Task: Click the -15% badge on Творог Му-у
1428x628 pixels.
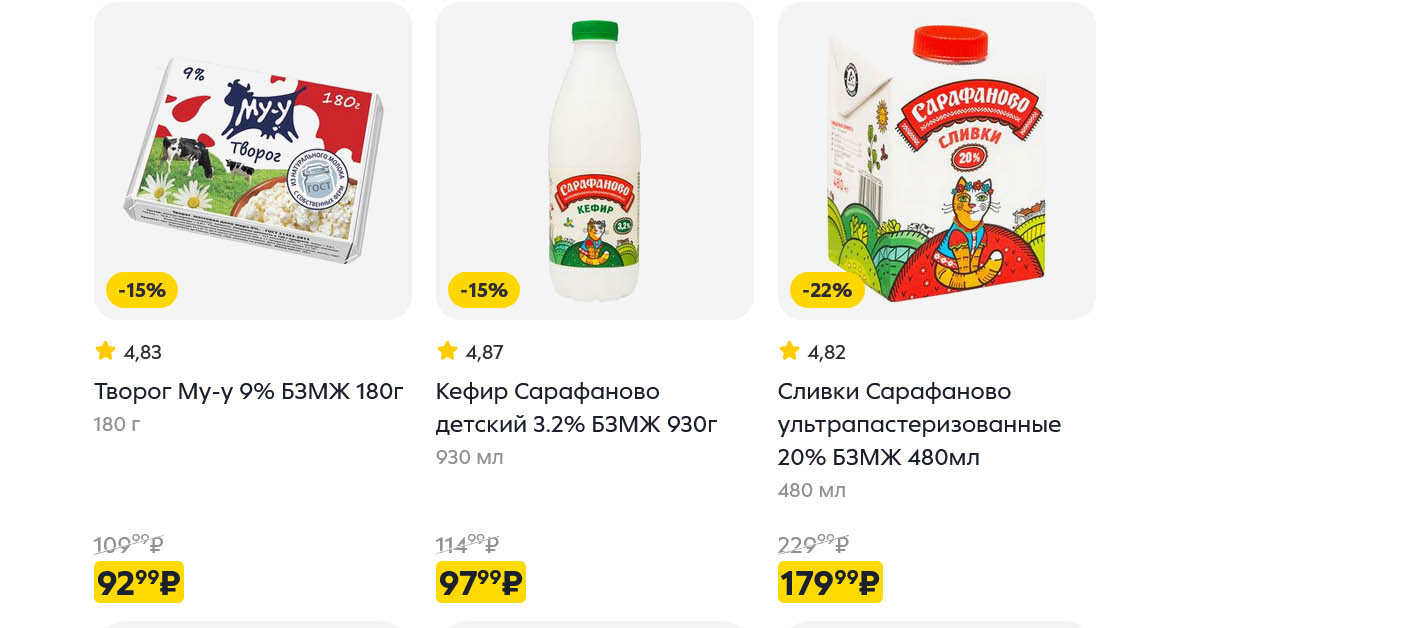Action: (142, 290)
